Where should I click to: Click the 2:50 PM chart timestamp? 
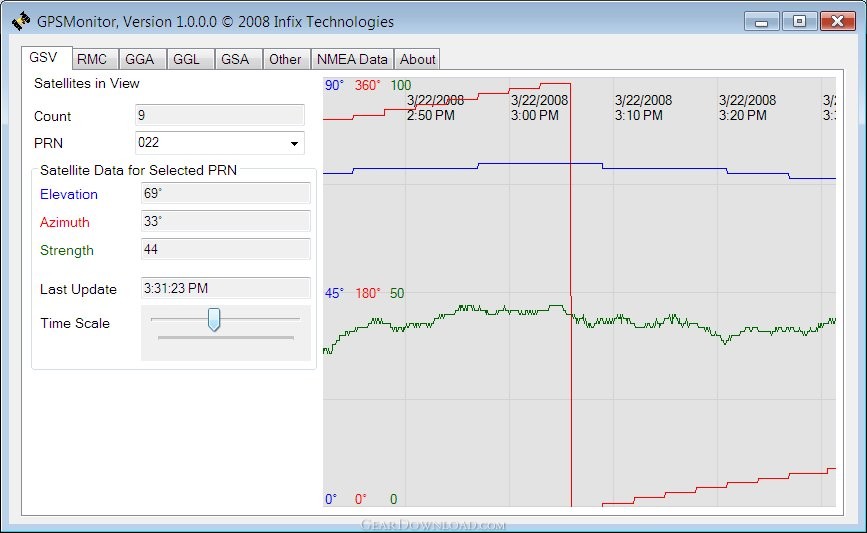pos(431,116)
